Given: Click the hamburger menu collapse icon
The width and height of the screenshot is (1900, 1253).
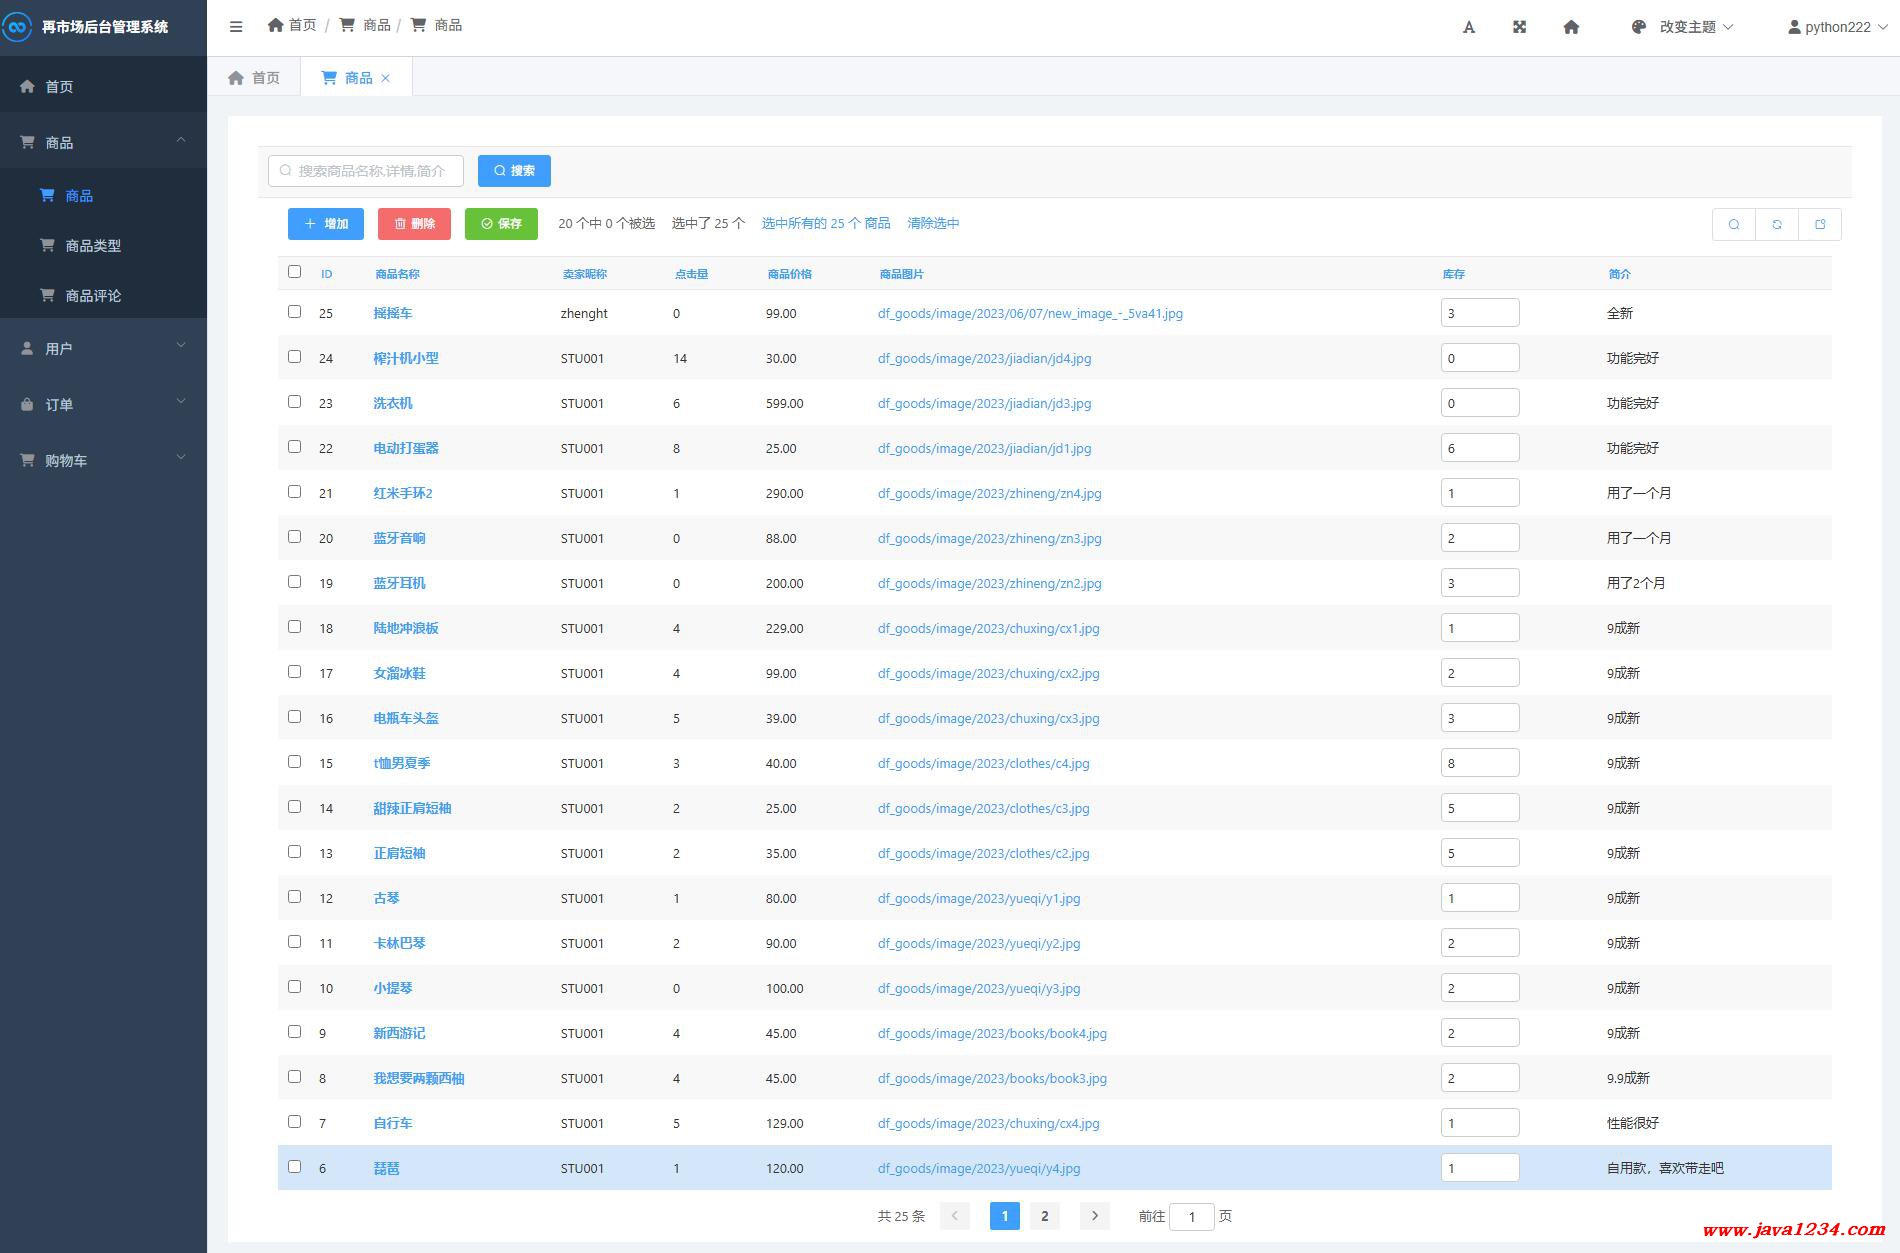Looking at the screenshot, I should pyautogui.click(x=236, y=27).
